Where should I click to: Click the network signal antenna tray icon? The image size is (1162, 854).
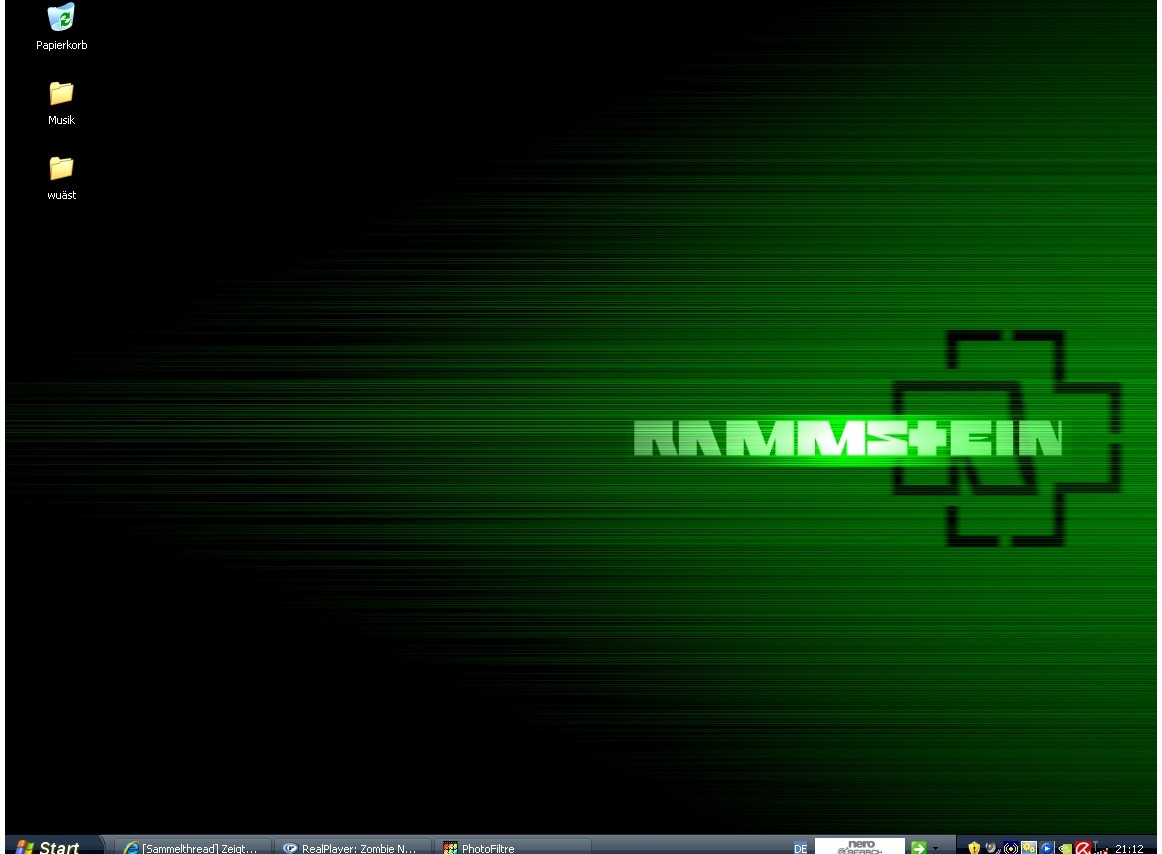(x=1100, y=848)
